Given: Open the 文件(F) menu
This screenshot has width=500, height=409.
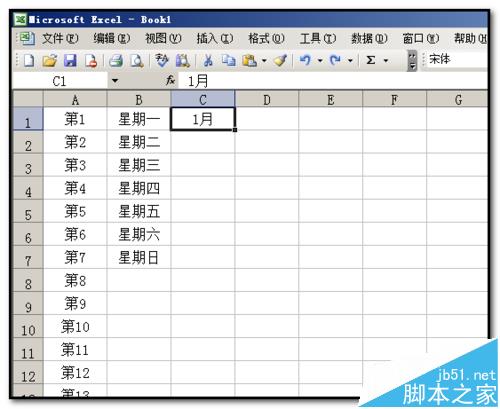Looking at the screenshot, I should [x=60, y=39].
